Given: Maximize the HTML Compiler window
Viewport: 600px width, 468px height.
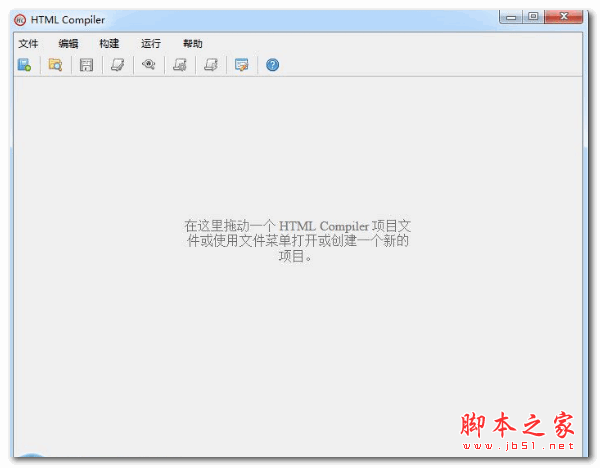Looking at the screenshot, I should 533,17.
